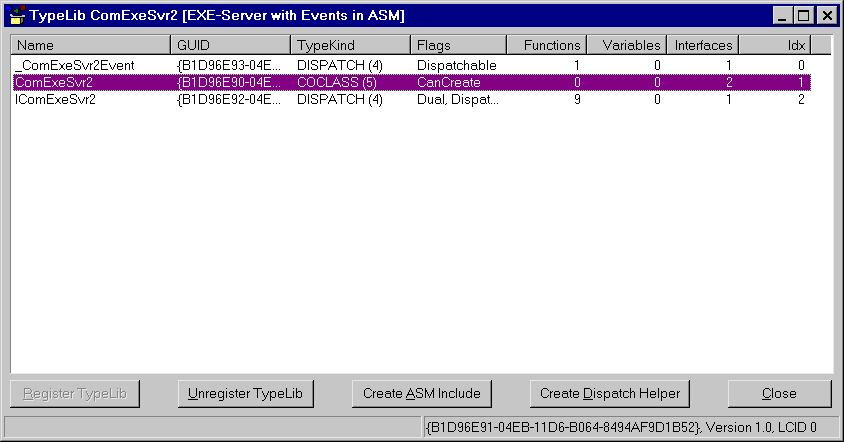Select the _ComExeSvr2Event row
The height and width of the screenshot is (442, 844).
tap(412, 65)
